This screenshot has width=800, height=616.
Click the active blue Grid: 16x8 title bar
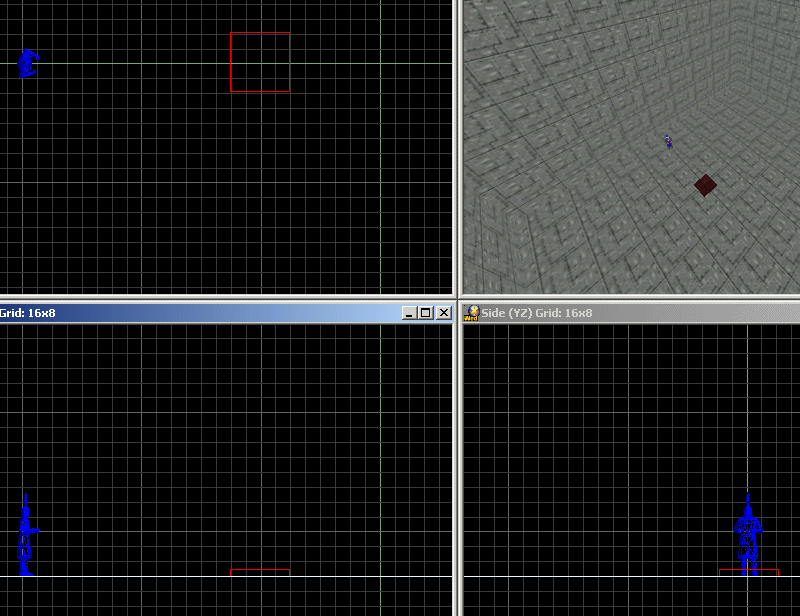pyautogui.click(x=200, y=313)
